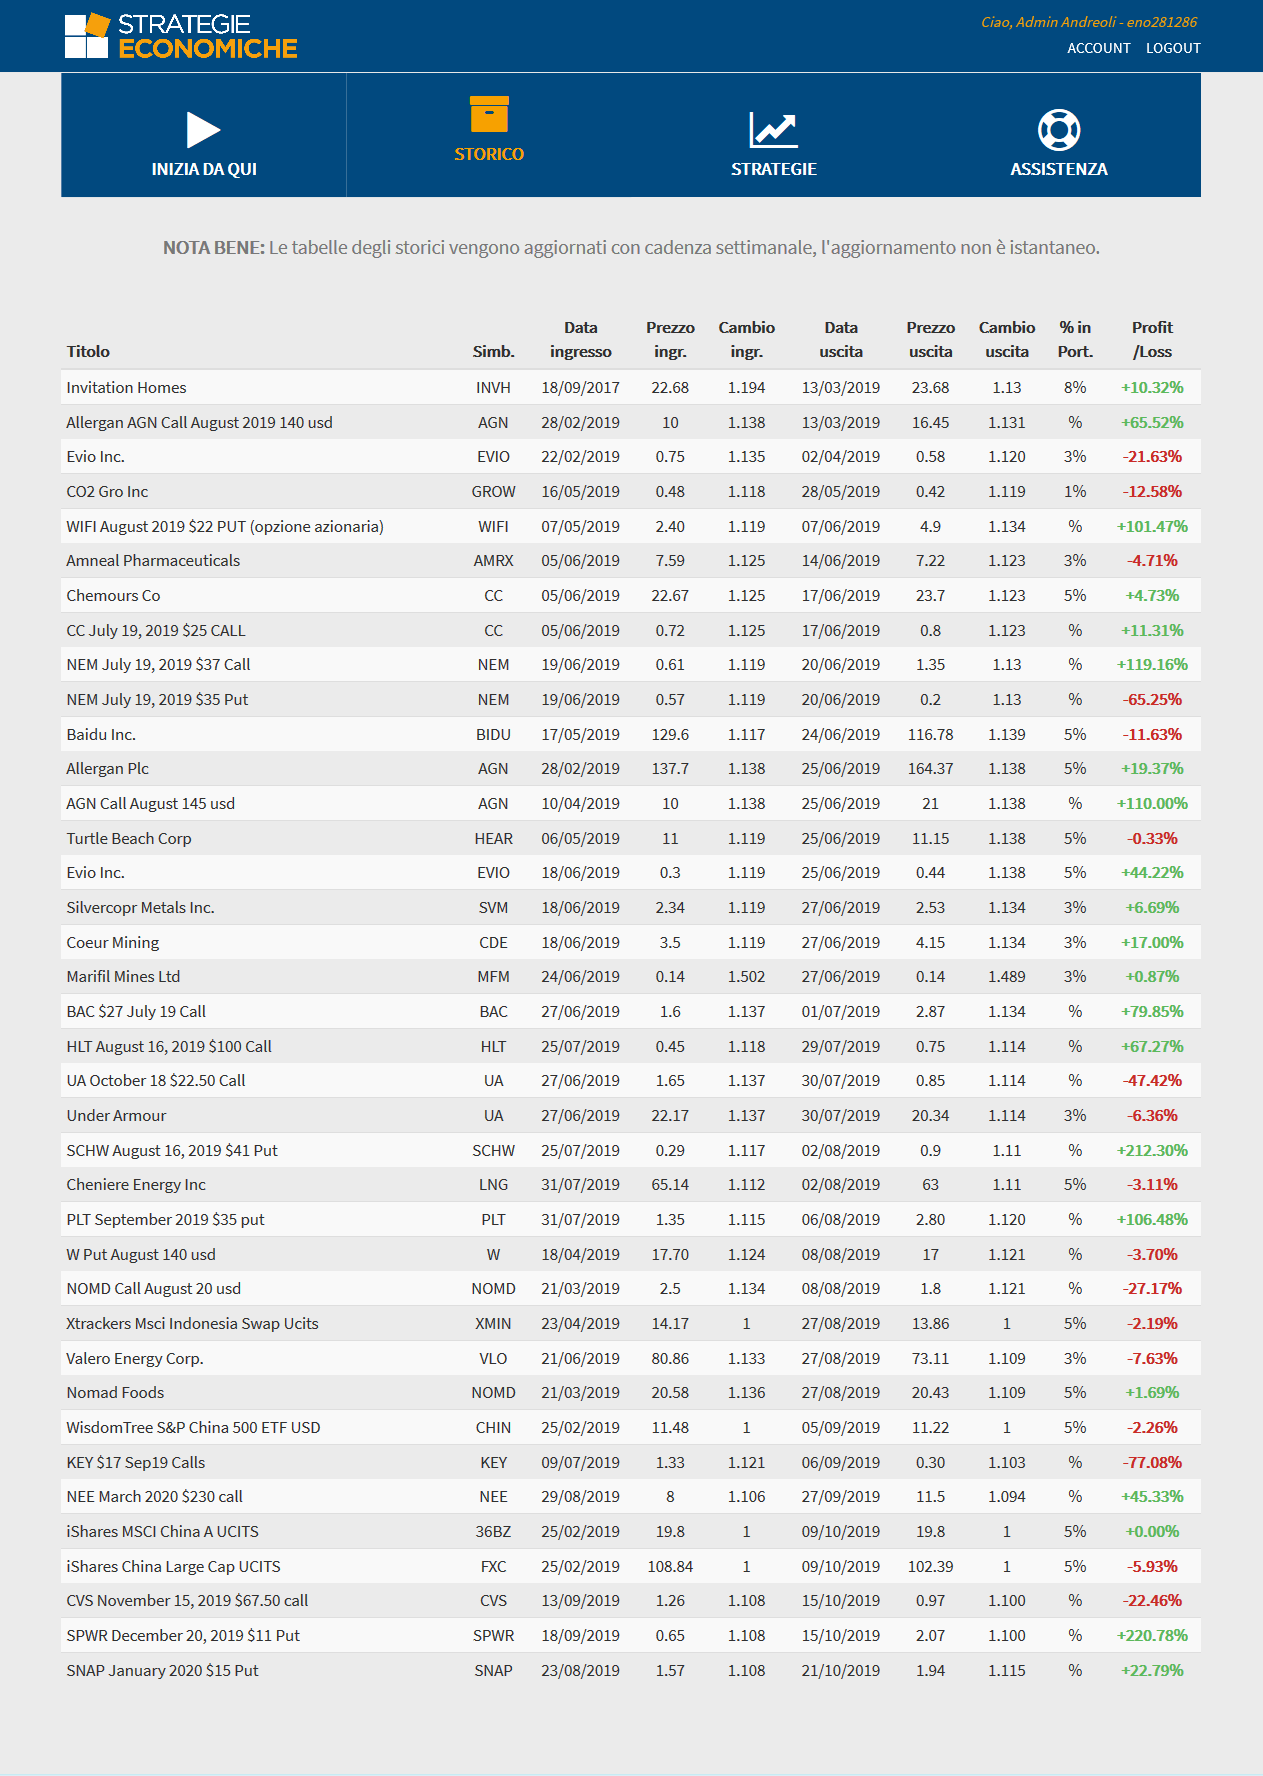This screenshot has height=1776, width=1263.
Task: Click the LOGOUT link
Action: (1173, 48)
